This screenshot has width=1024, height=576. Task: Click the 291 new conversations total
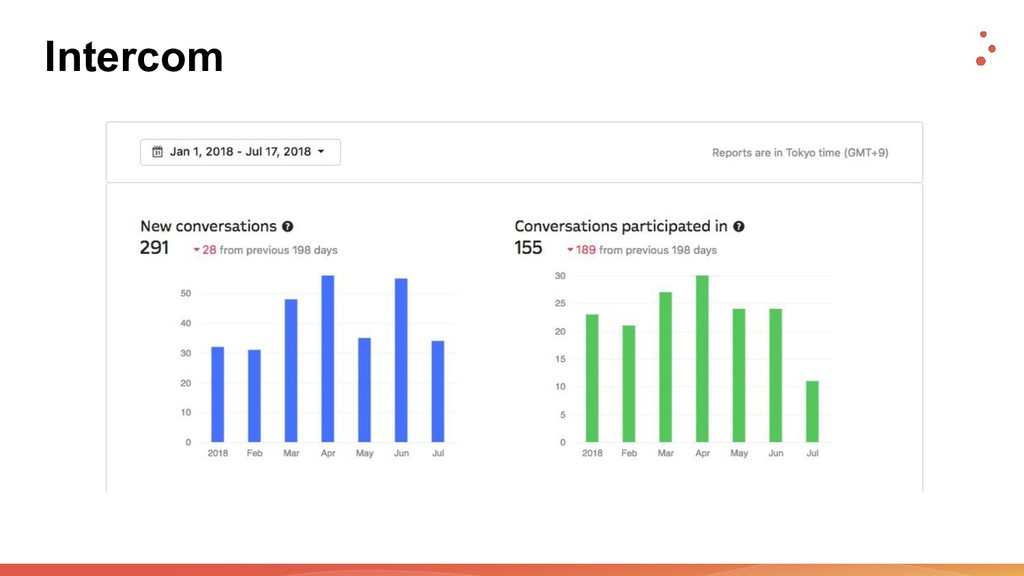click(x=154, y=248)
